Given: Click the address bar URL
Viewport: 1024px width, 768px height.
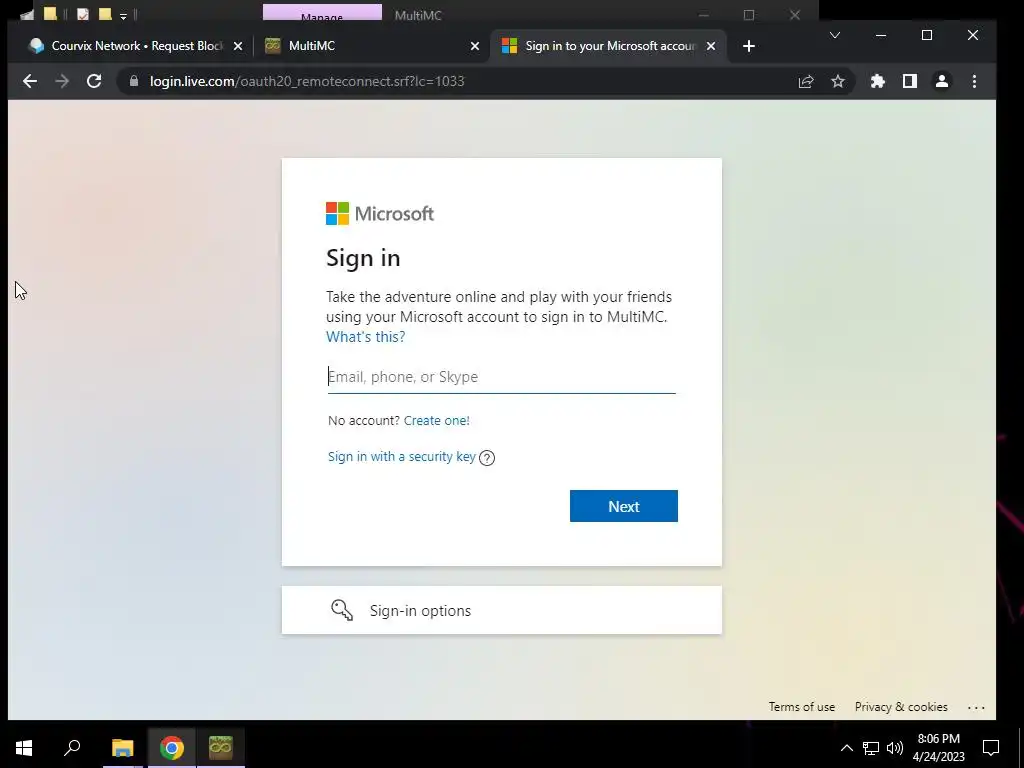Looking at the screenshot, I should pos(307,81).
